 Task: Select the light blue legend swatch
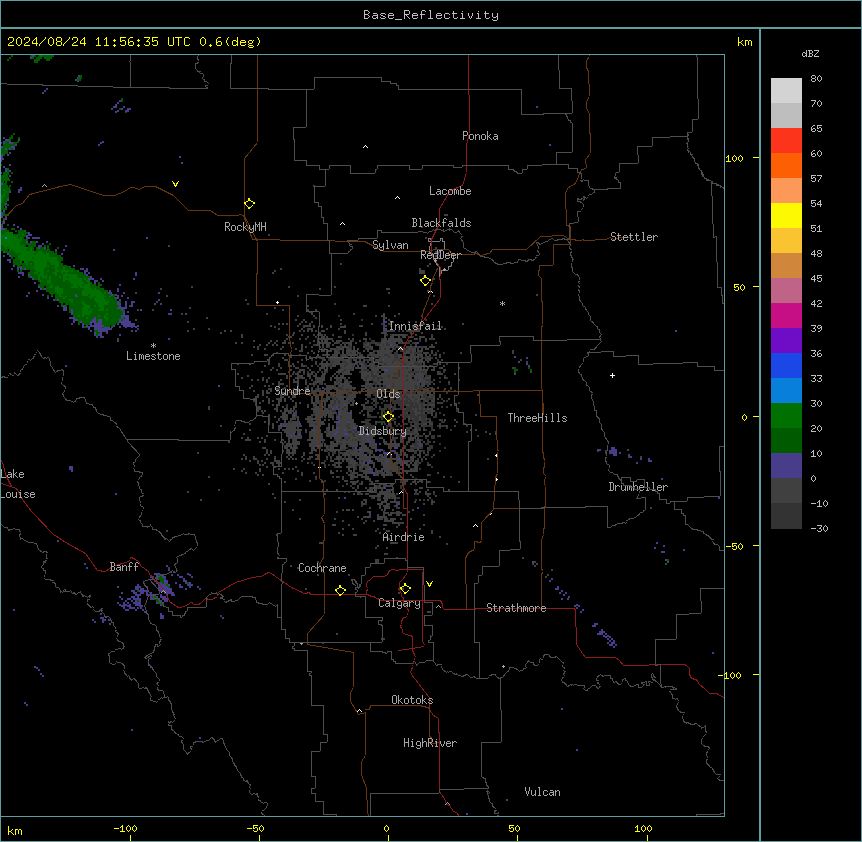click(786, 390)
